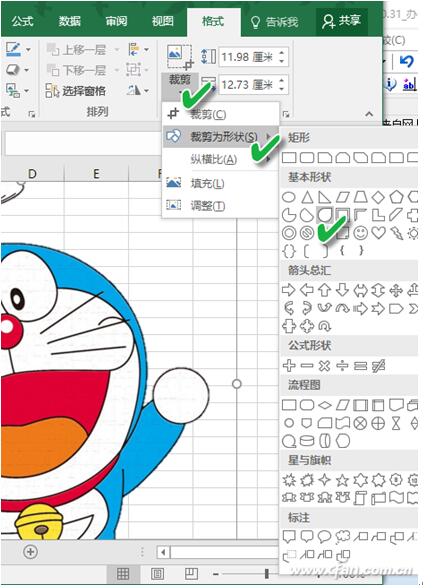Viewport: 434px width, 588px height.
Task: Choose the 4-point star shape
Action: (x=324, y=480)
